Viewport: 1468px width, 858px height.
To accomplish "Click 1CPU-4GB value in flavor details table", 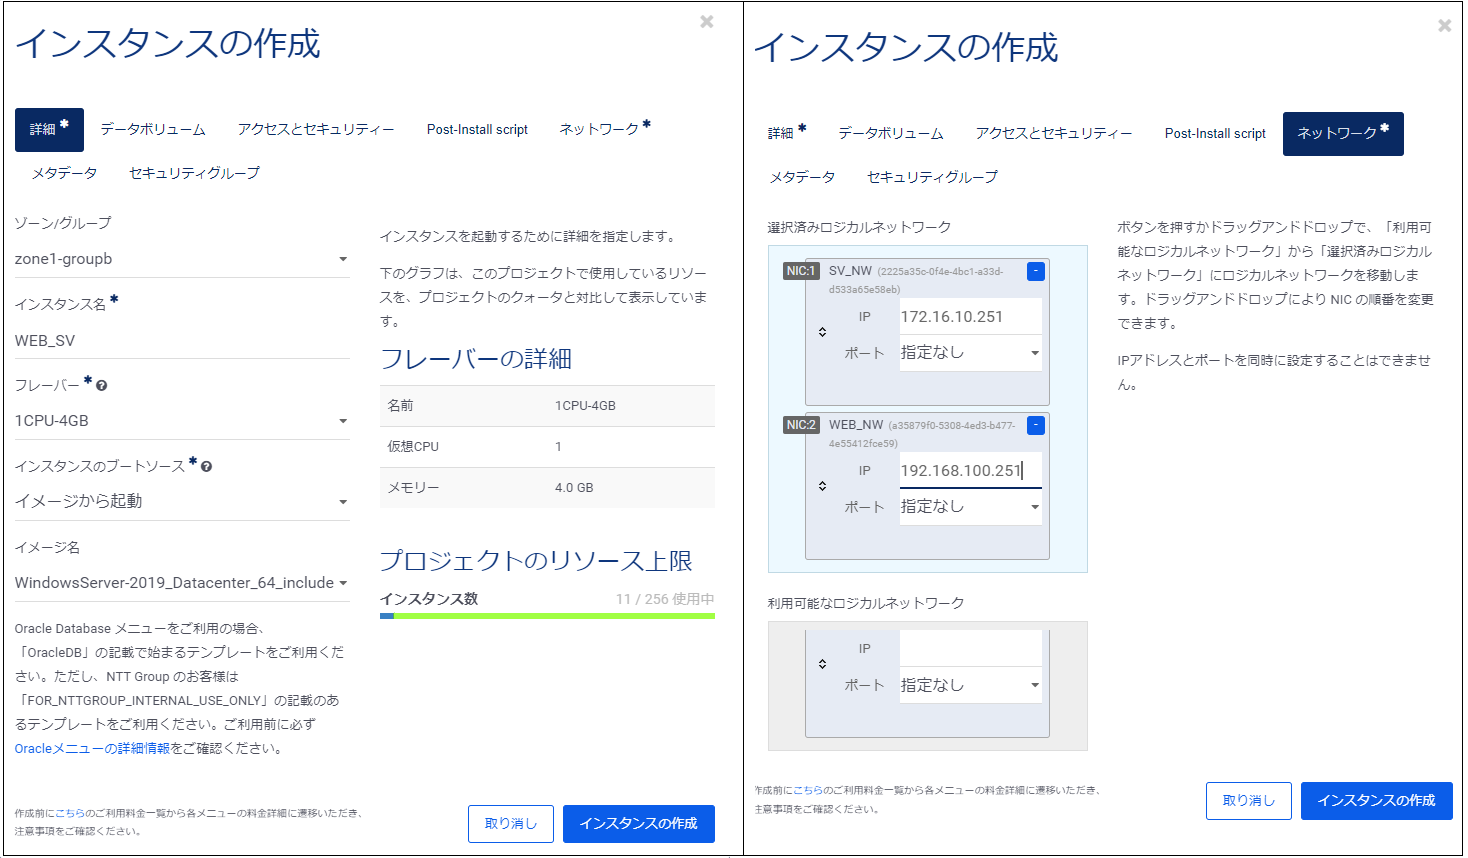I will pos(585,406).
